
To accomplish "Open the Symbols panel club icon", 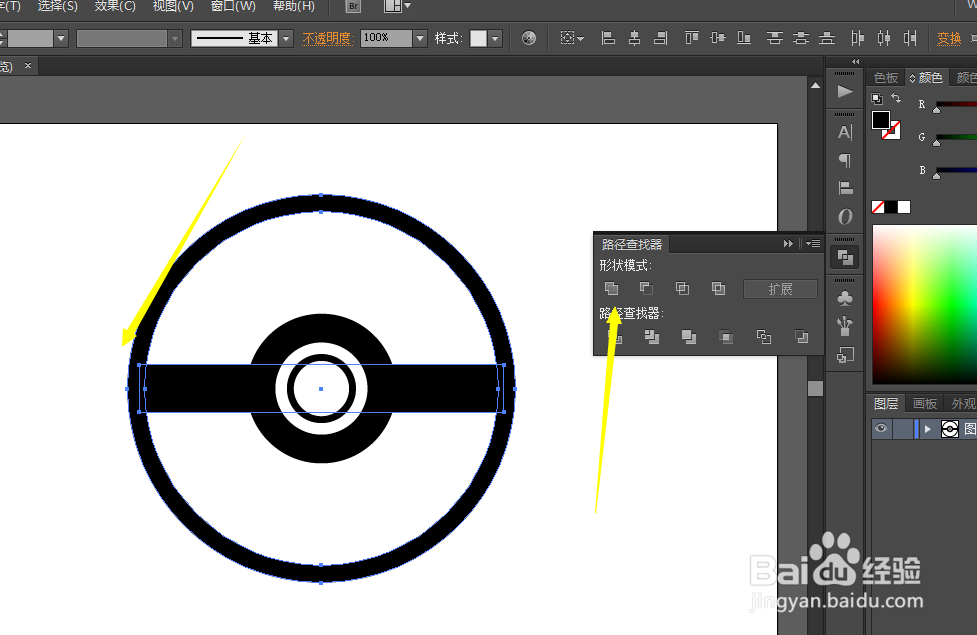I will point(845,298).
